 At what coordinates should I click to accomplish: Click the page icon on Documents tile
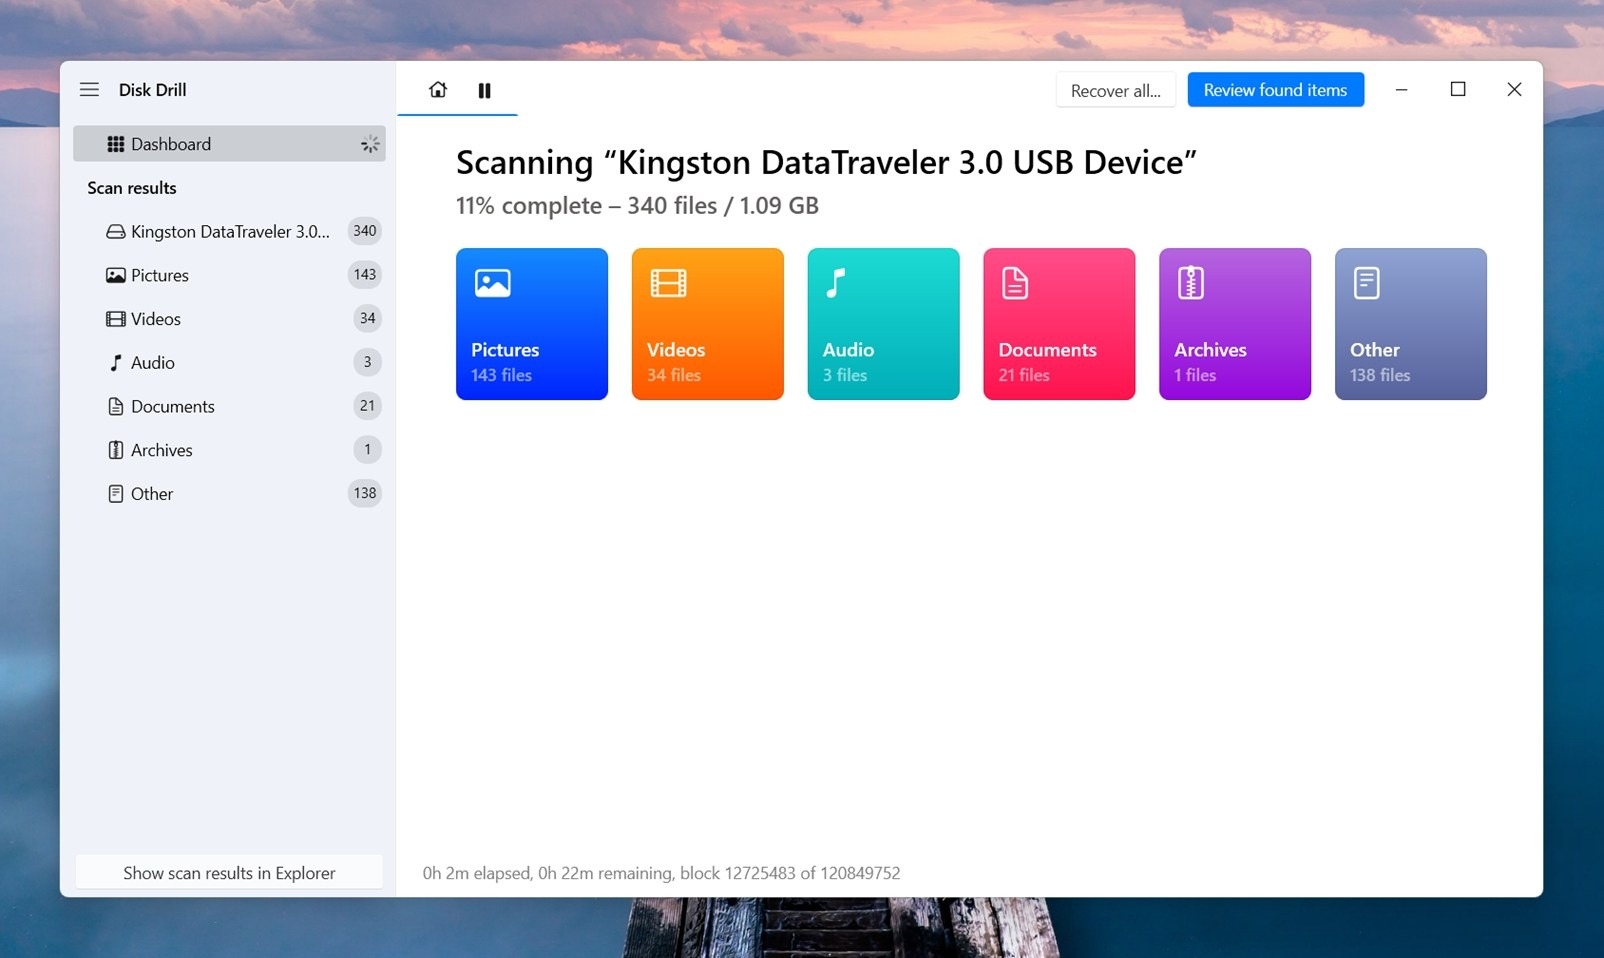tap(1015, 283)
